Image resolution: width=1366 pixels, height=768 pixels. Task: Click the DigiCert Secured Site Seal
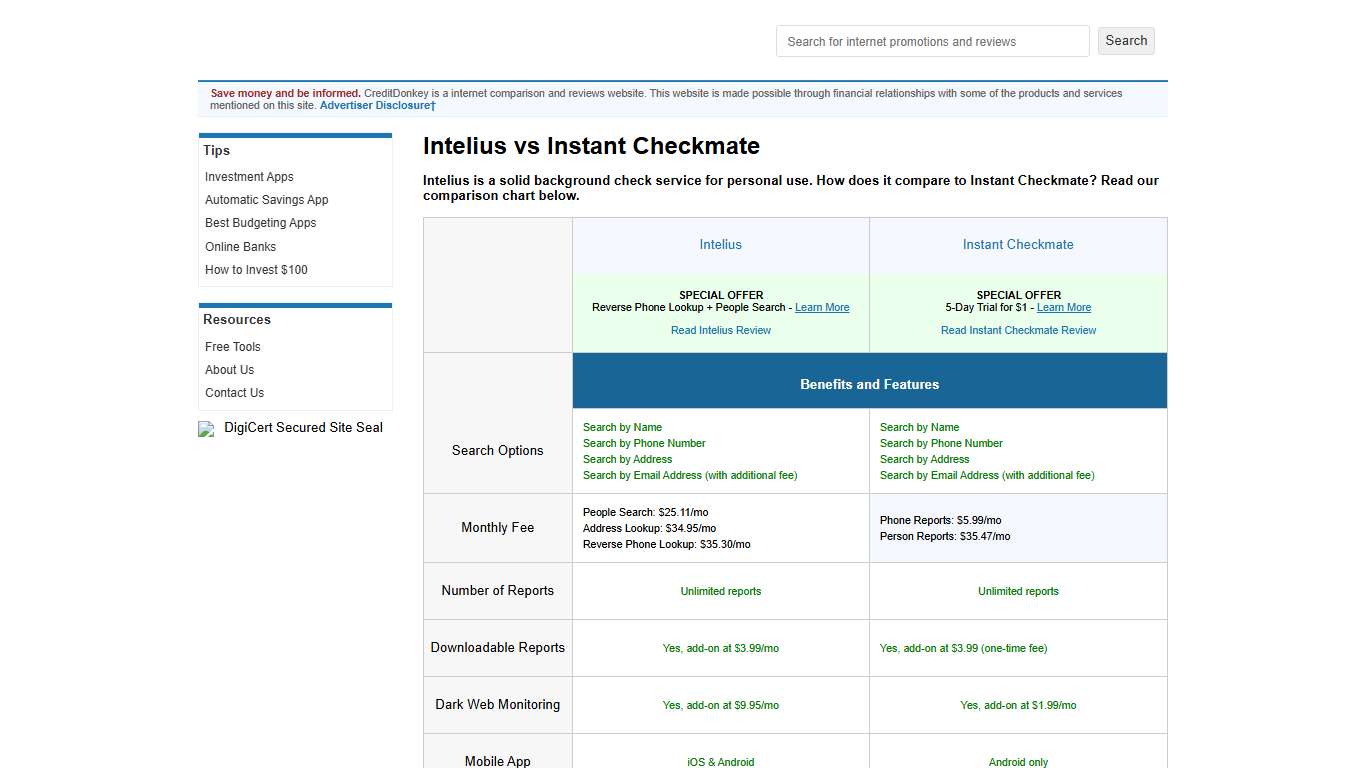pyautogui.click(x=301, y=427)
